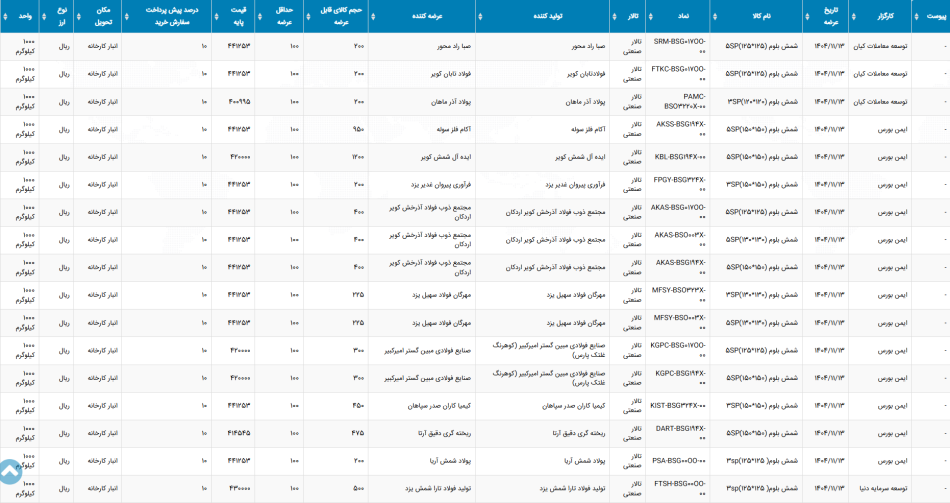This screenshot has height=503, width=950.
Task: Click producer cell کیمیا کاران صدر سپاهان
Action: point(573,405)
